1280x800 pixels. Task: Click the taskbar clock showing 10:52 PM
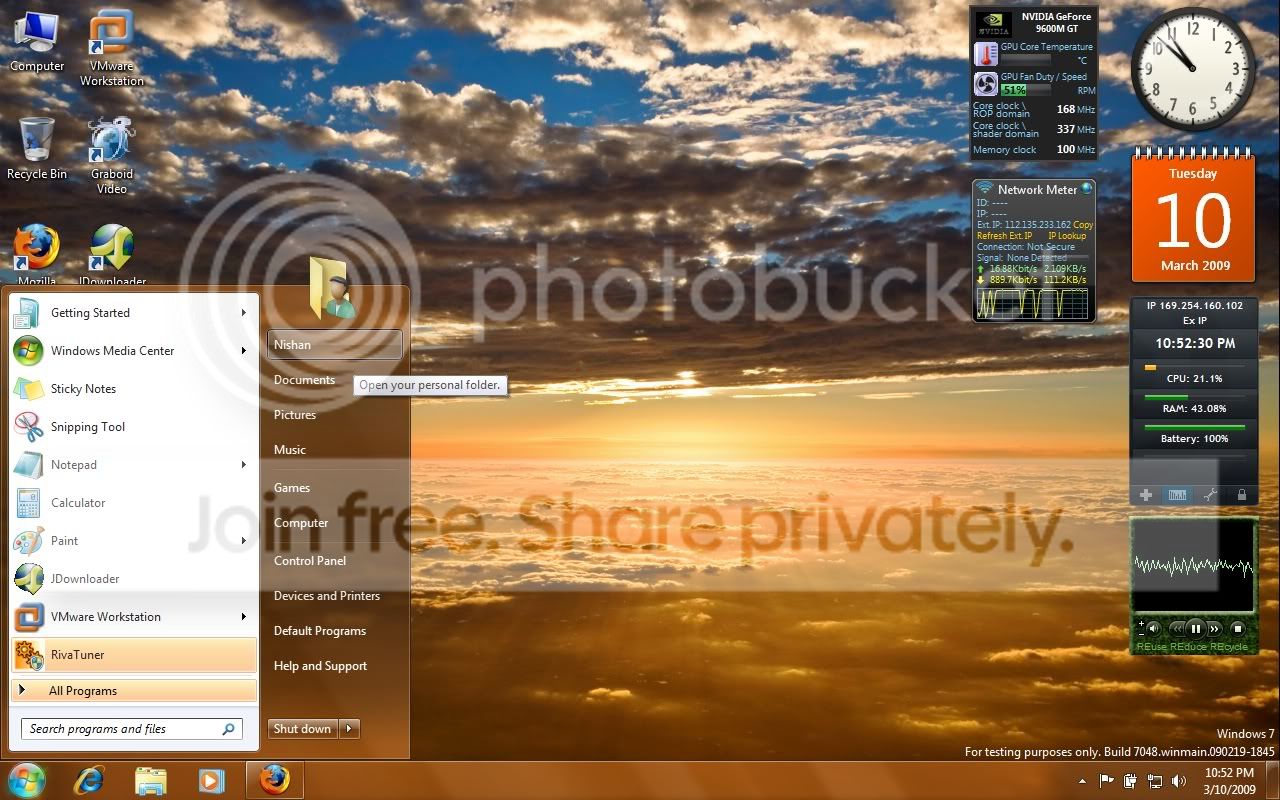pyautogui.click(x=1229, y=781)
